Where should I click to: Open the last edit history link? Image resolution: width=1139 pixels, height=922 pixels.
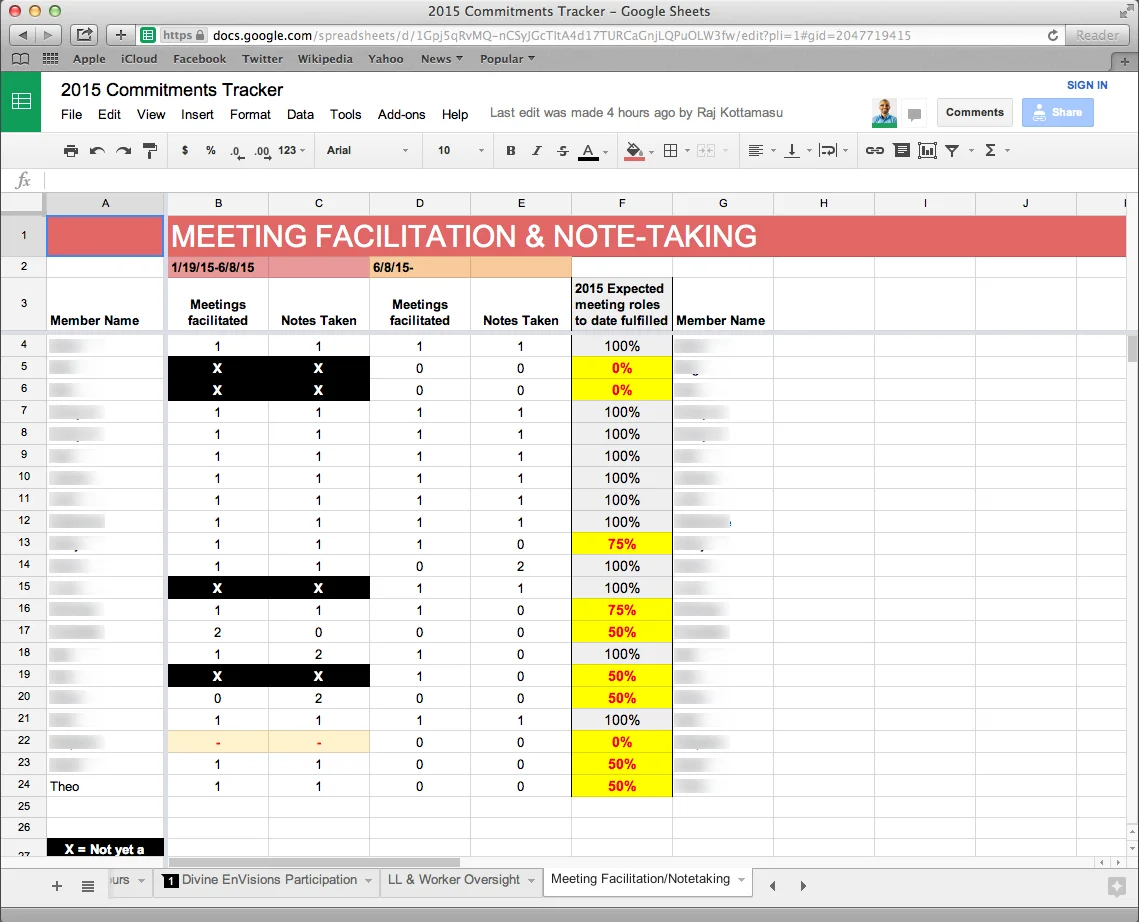pos(636,113)
